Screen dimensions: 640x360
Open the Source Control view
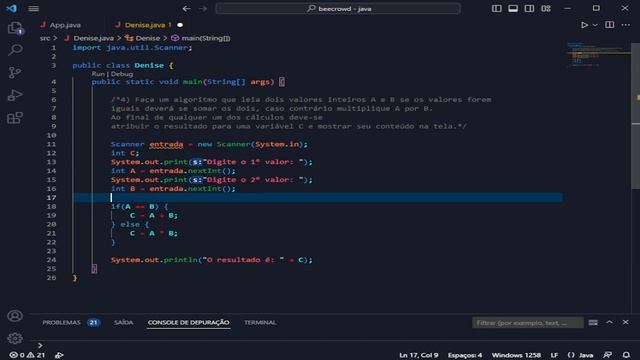15,73
